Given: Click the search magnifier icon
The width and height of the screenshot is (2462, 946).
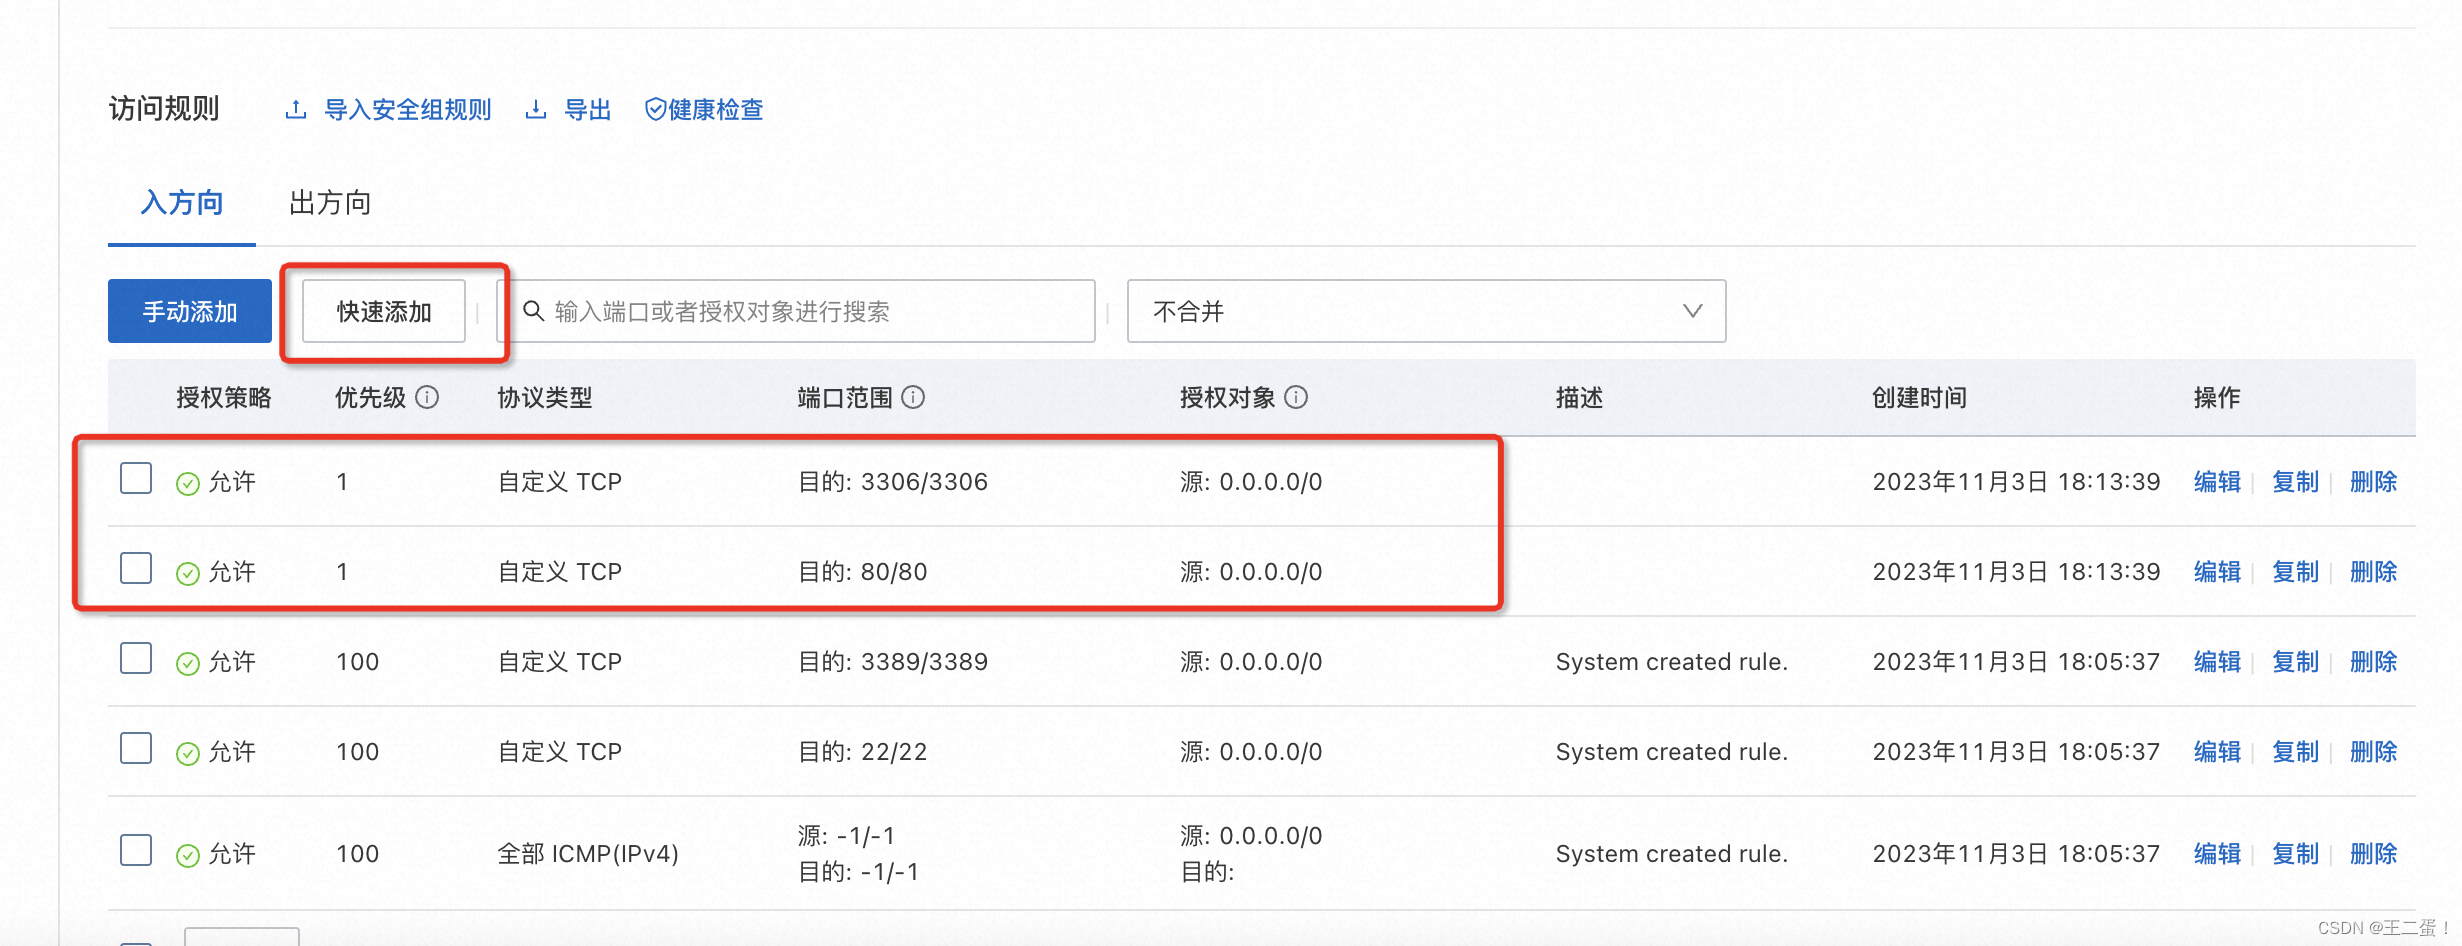Looking at the screenshot, I should coord(534,311).
